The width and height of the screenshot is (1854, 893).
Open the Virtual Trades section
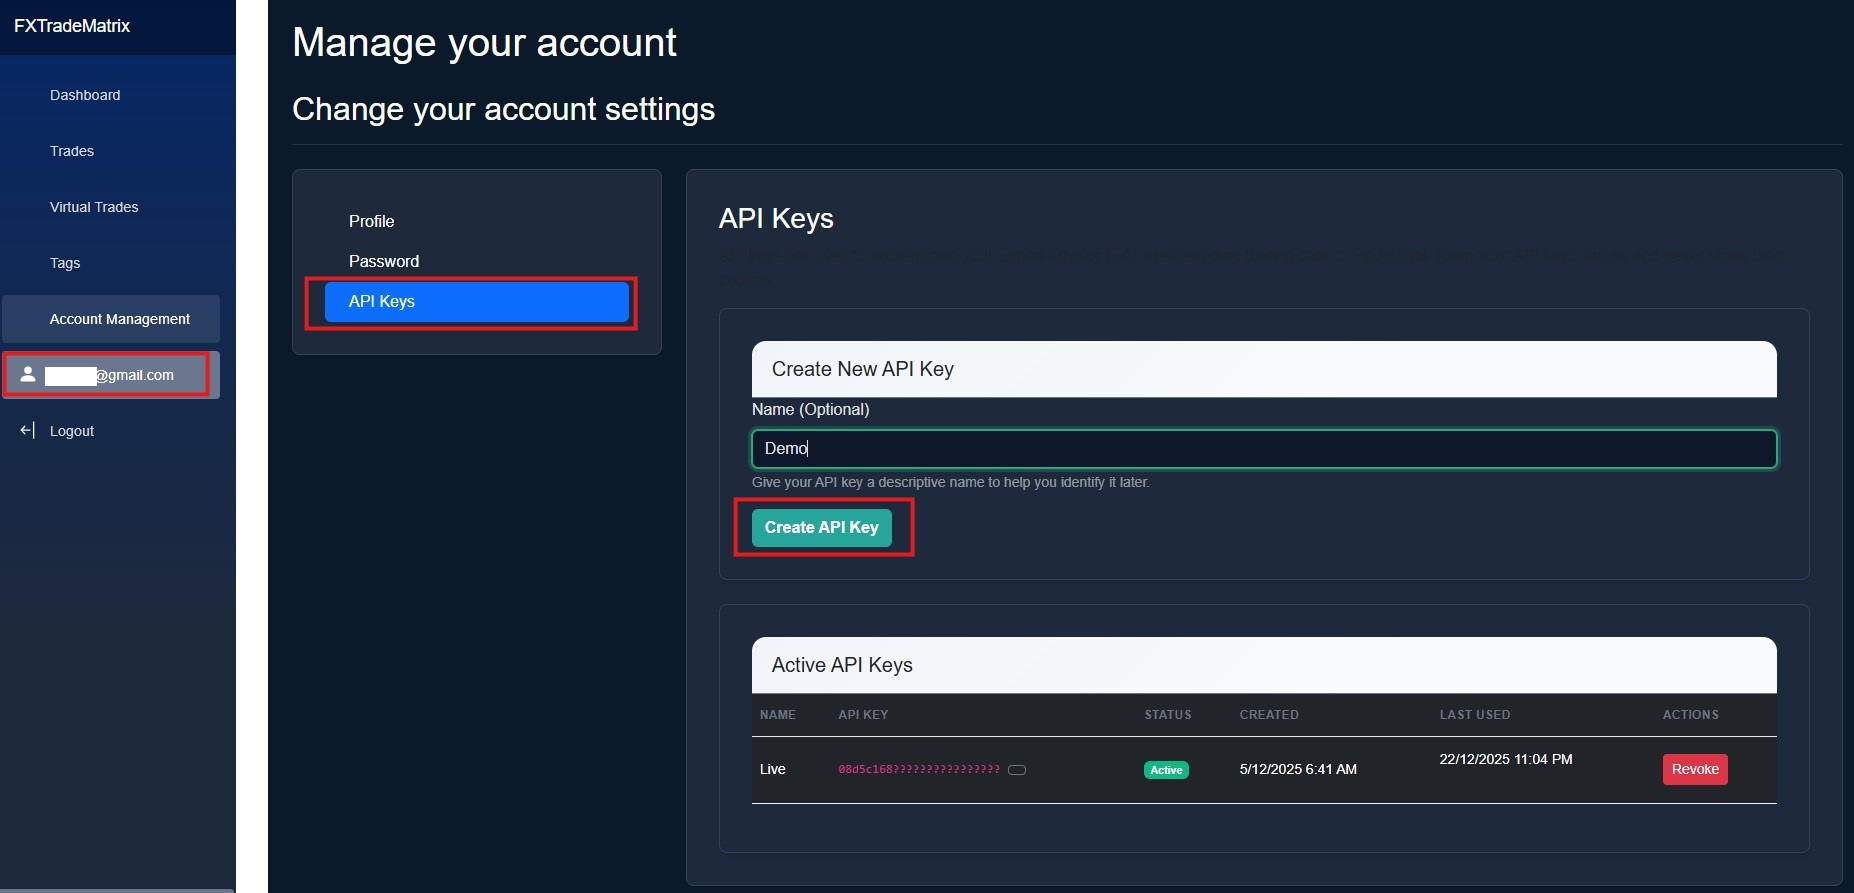pyautogui.click(x=94, y=207)
